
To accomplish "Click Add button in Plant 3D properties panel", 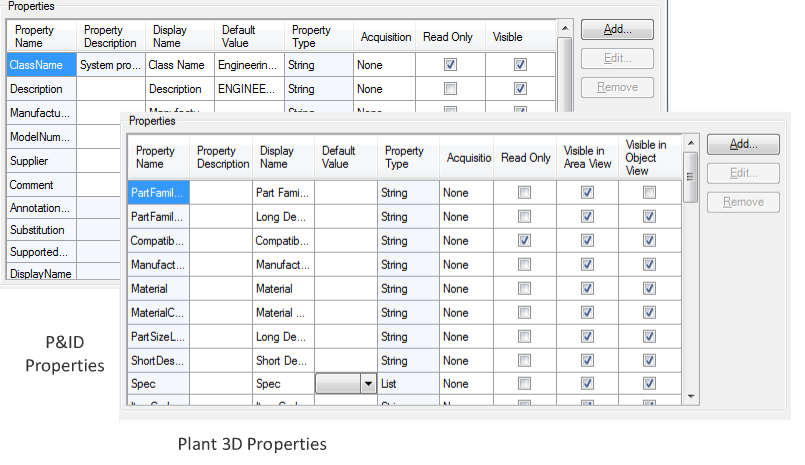I will [743, 144].
